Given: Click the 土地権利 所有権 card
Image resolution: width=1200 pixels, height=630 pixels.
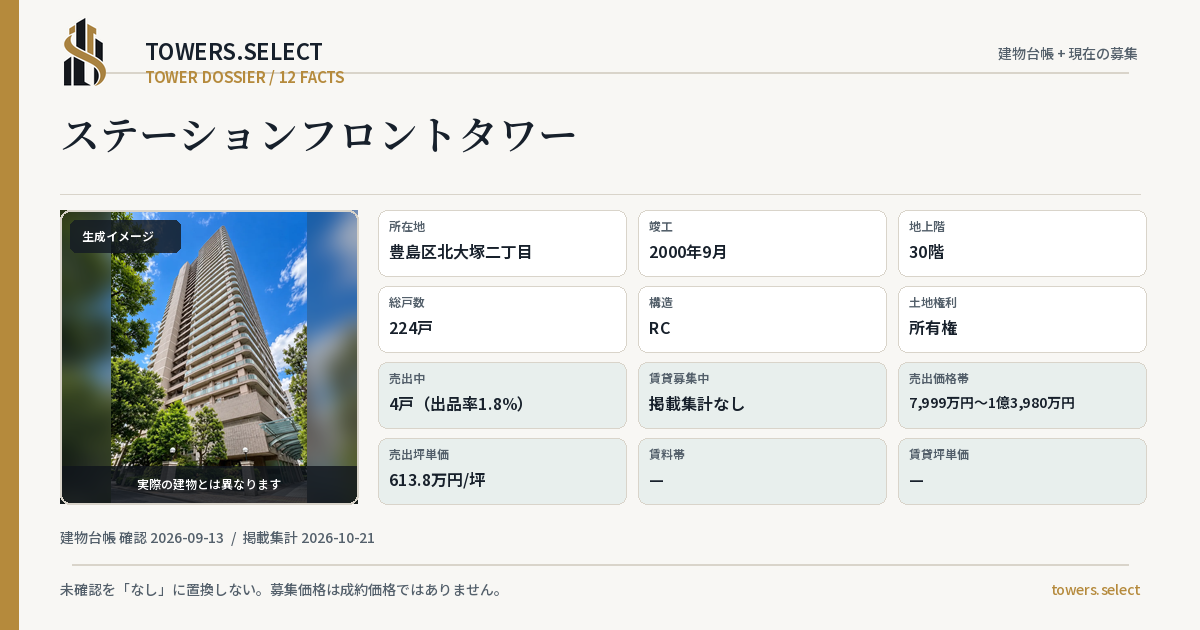Looking at the screenshot, I should [1022, 319].
